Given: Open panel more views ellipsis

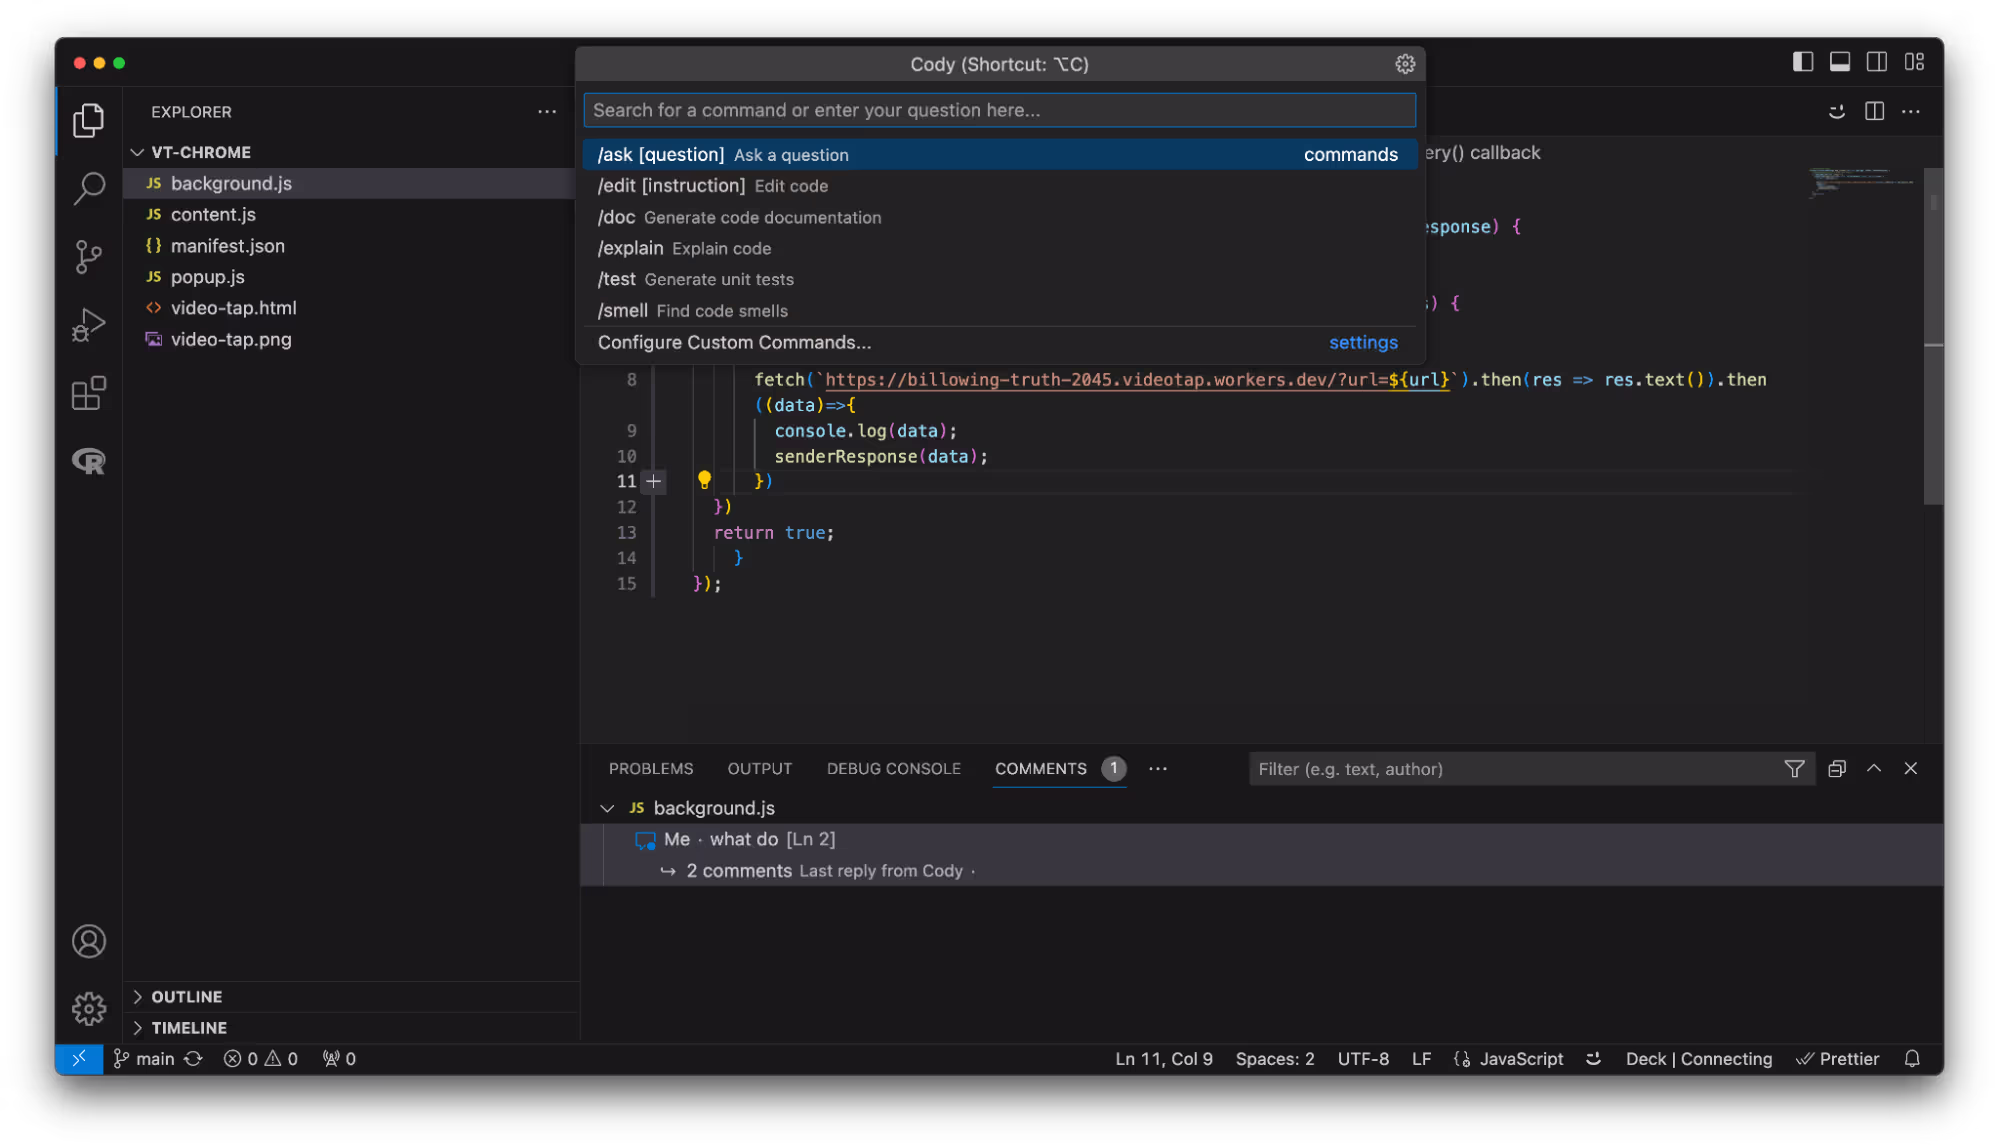Looking at the screenshot, I should pyautogui.click(x=1157, y=768).
